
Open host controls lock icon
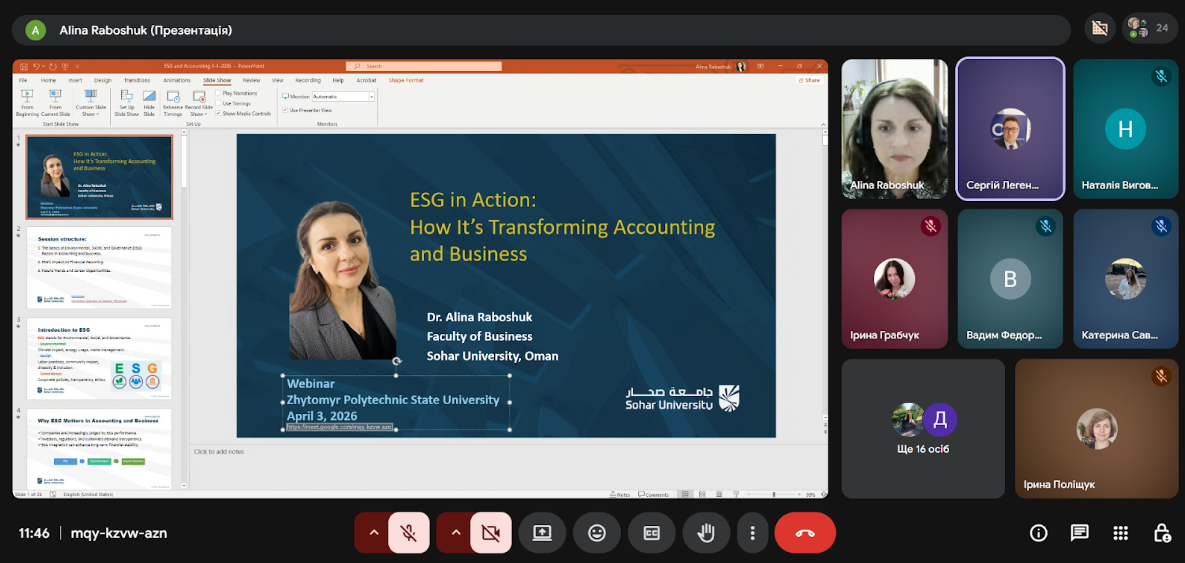[x=1161, y=533]
